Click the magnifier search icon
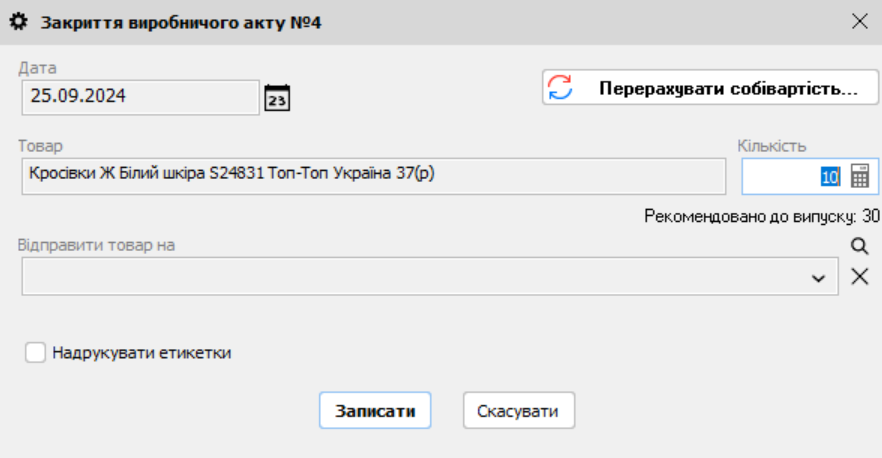The image size is (882, 458). [x=859, y=246]
